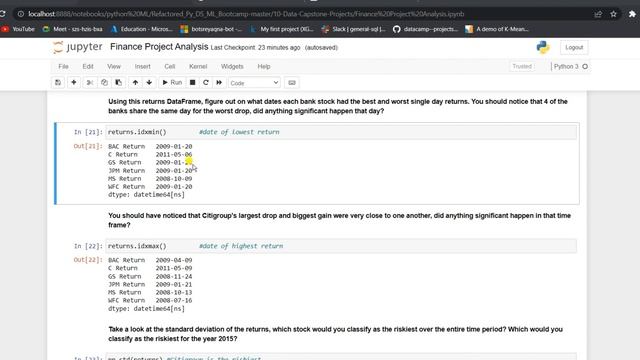The height and width of the screenshot is (360, 640).
Task: Run the selected cell
Action: (172, 83)
